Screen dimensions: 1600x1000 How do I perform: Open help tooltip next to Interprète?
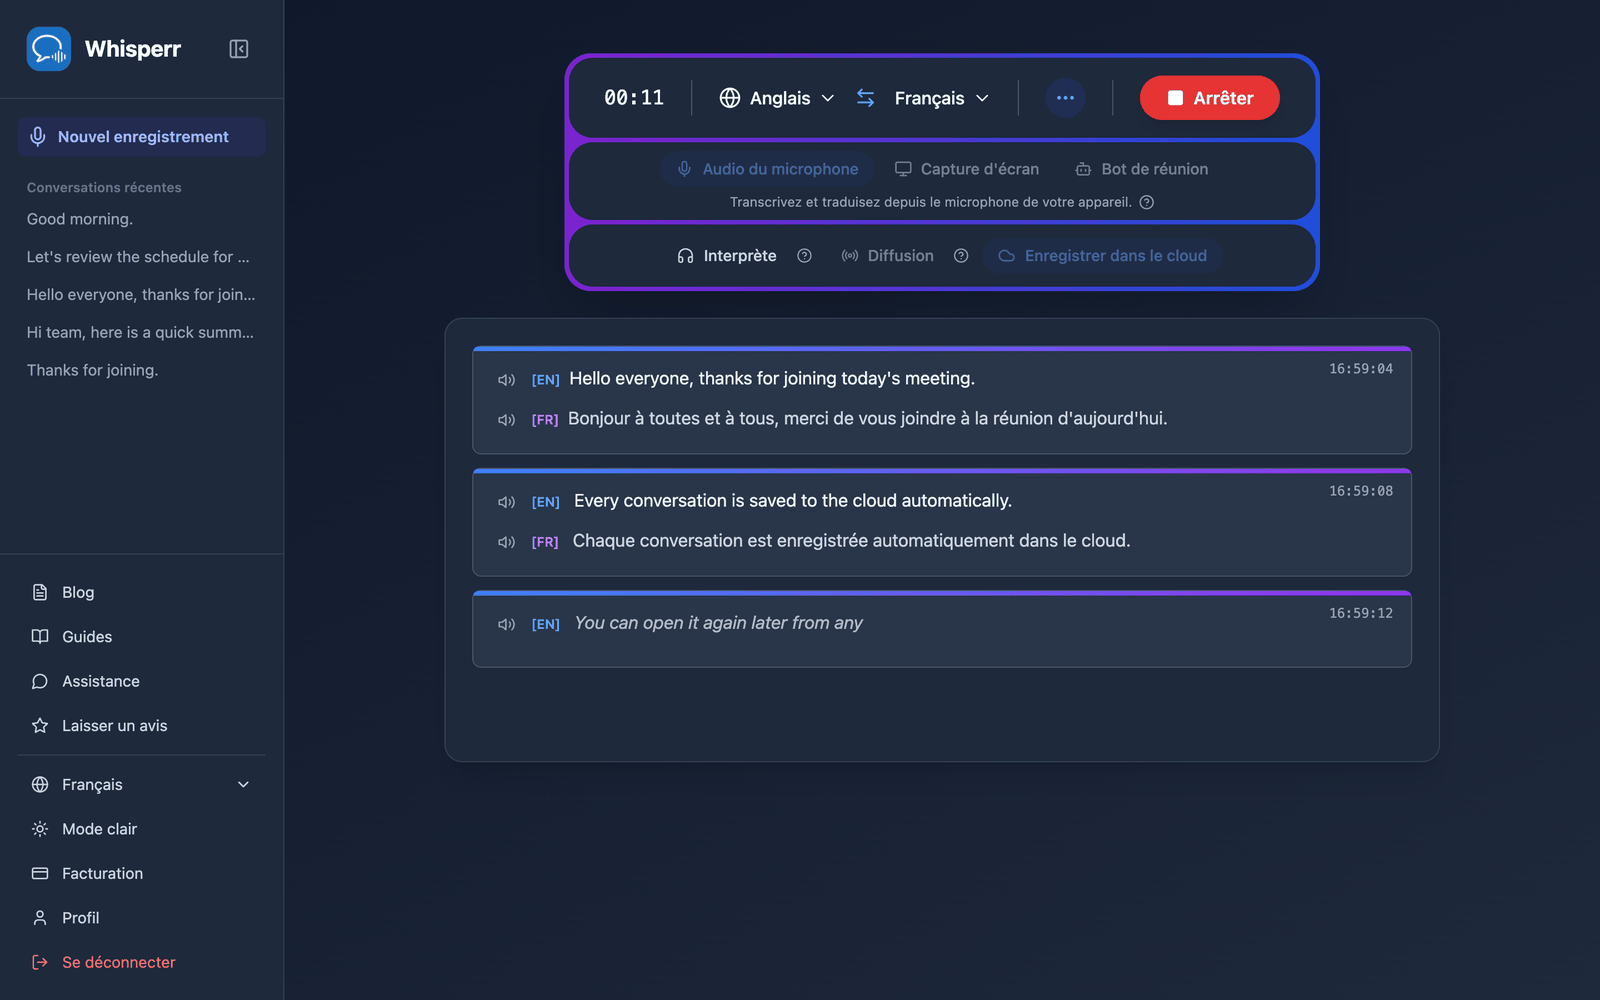click(804, 256)
